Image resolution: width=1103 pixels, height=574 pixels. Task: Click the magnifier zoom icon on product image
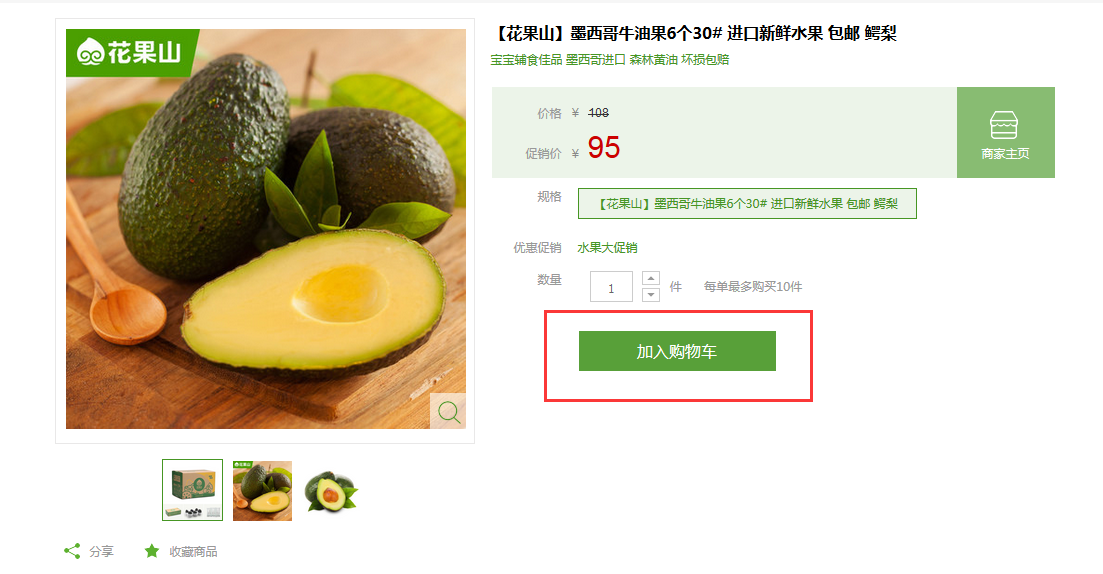448,412
